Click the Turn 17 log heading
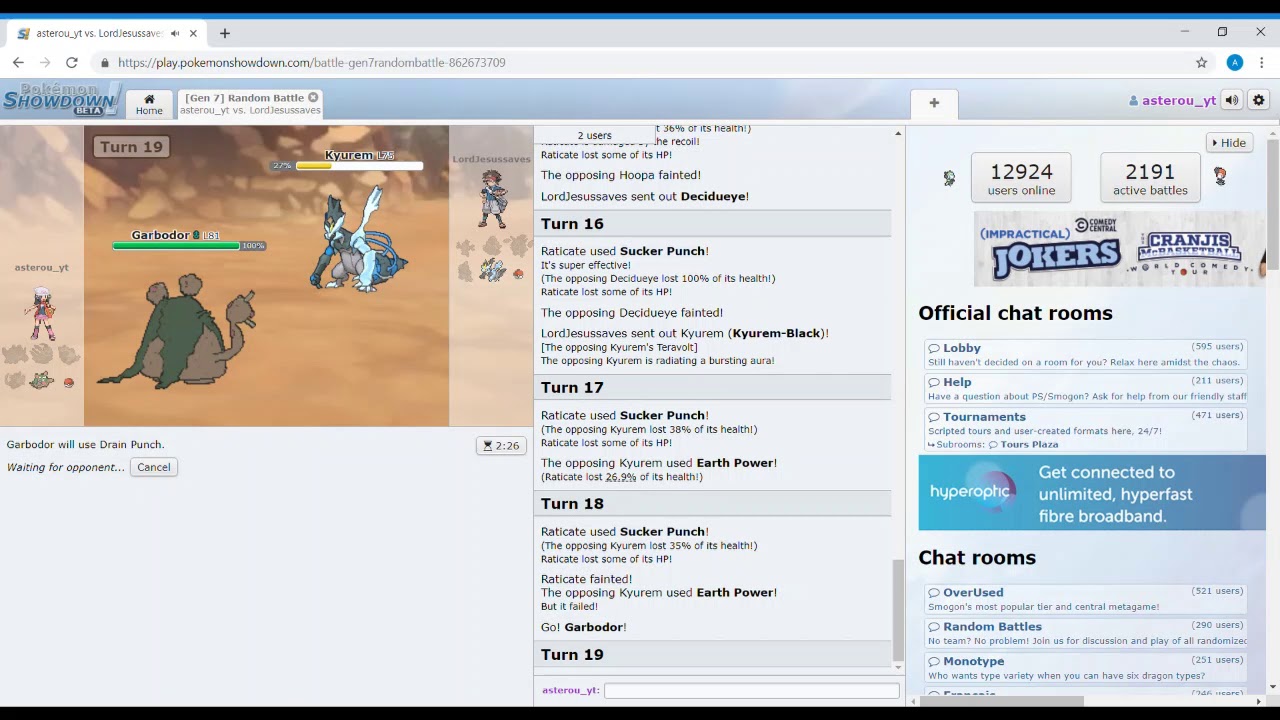Viewport: 1280px width, 720px height. pyautogui.click(x=572, y=388)
